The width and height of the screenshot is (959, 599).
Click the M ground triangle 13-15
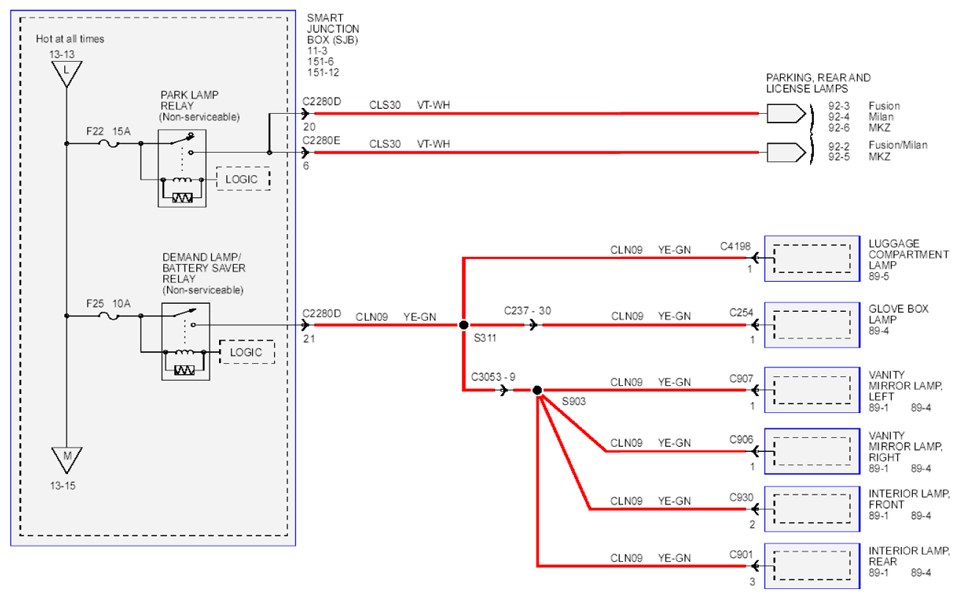click(x=67, y=459)
